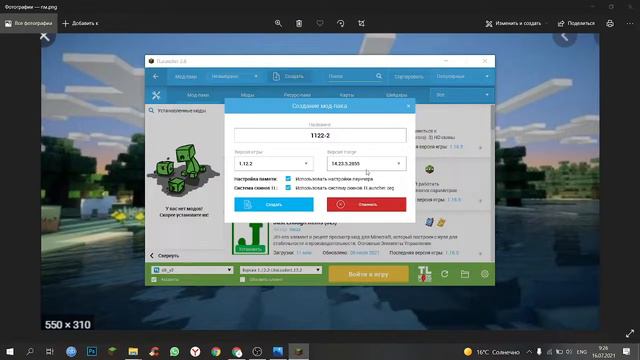Click the ENG language indicator
The width and height of the screenshot is (640, 360).
[582, 351]
